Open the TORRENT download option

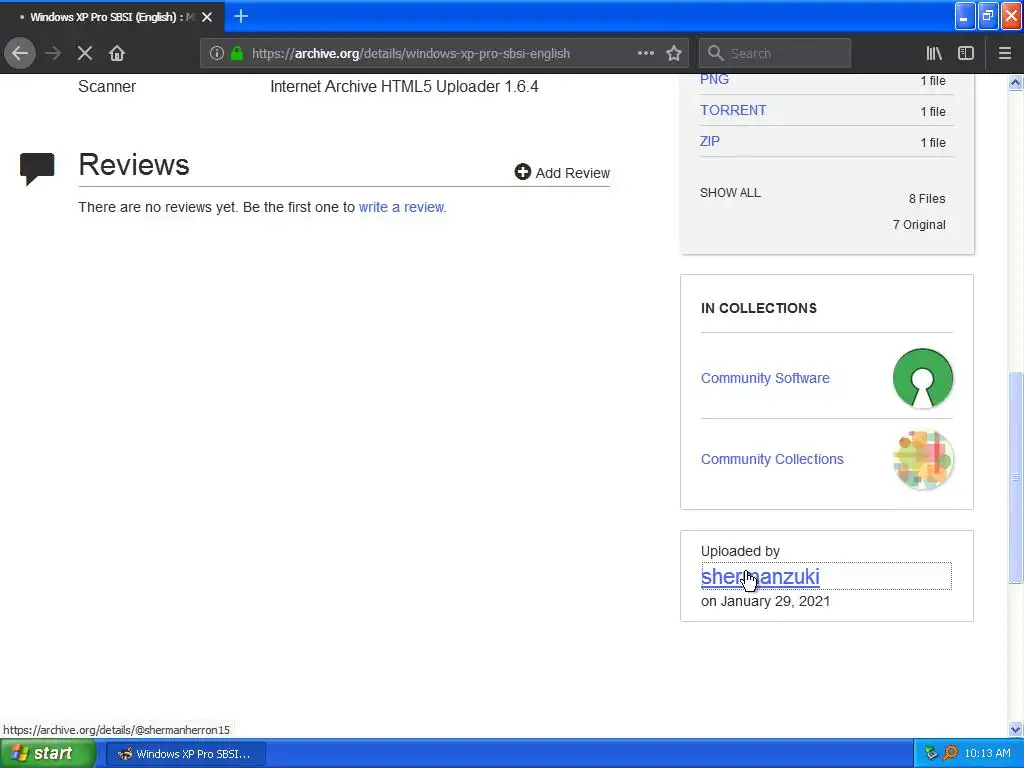pos(733,110)
